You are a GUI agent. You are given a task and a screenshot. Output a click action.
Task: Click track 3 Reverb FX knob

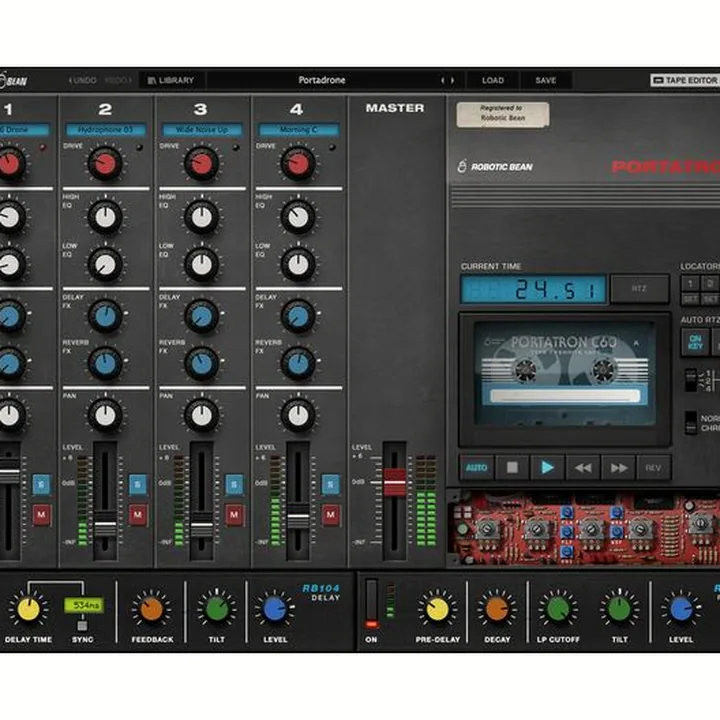[x=202, y=363]
